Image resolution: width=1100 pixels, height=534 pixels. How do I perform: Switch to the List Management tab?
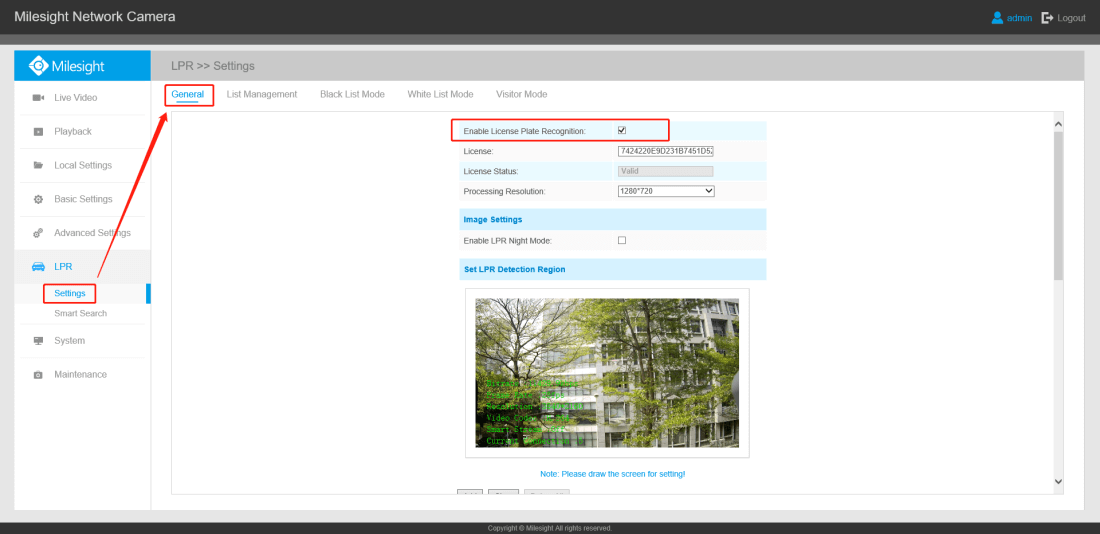pos(262,94)
